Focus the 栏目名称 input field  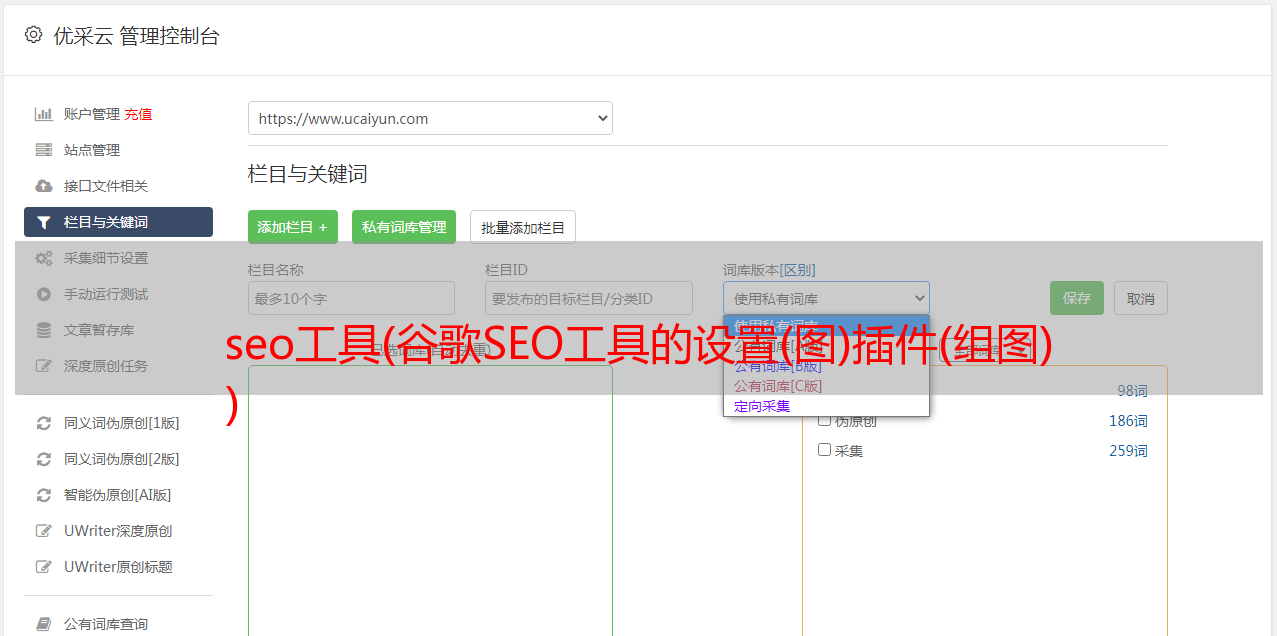tap(351, 298)
